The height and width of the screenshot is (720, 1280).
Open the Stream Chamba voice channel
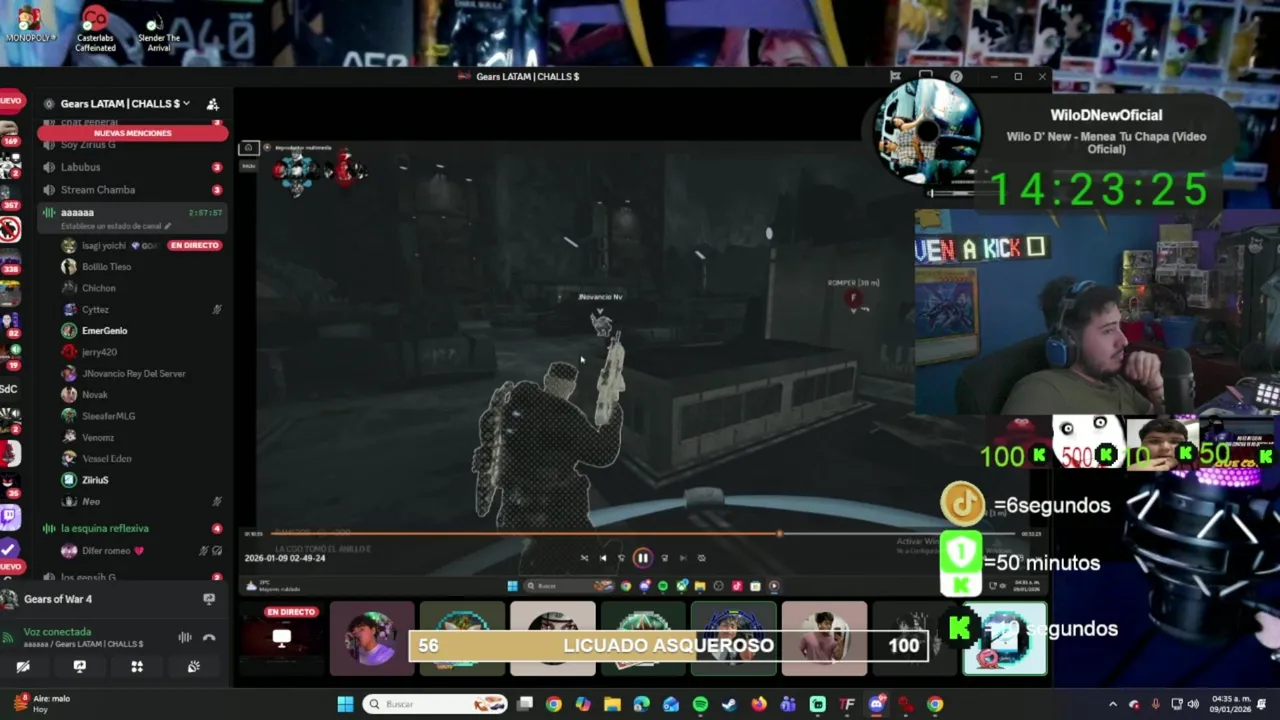tap(132, 190)
